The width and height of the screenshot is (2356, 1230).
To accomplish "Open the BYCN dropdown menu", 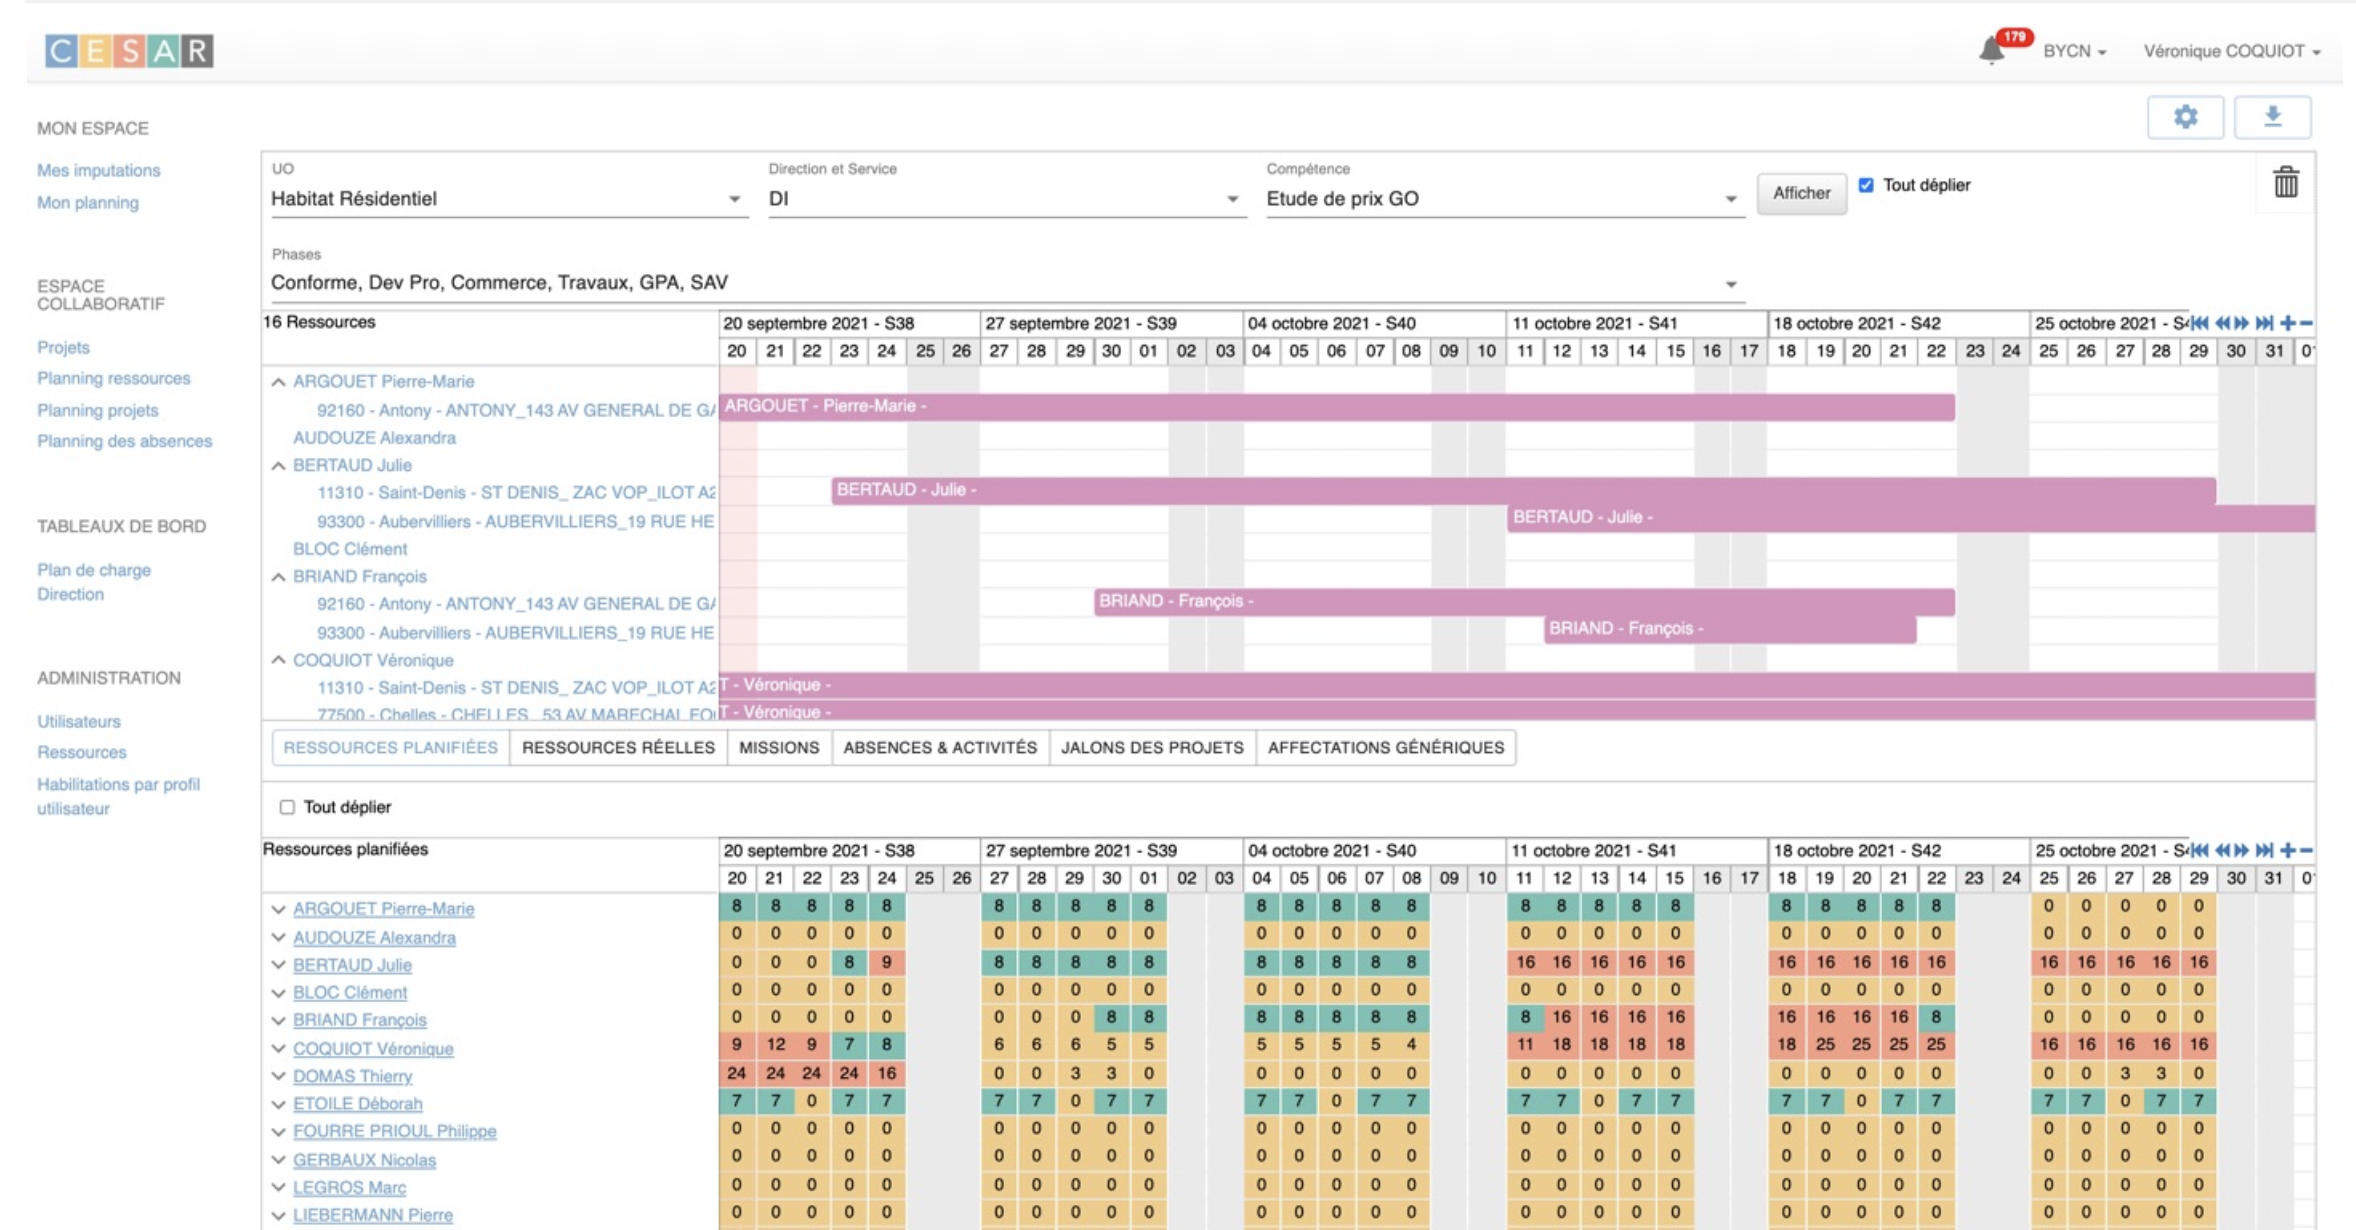I will coord(2074,51).
